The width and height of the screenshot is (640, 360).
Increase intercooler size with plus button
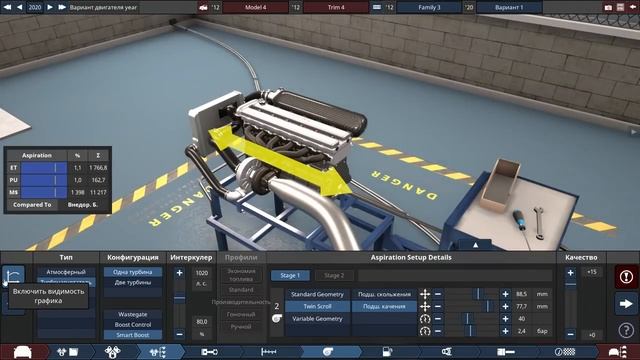(180, 273)
